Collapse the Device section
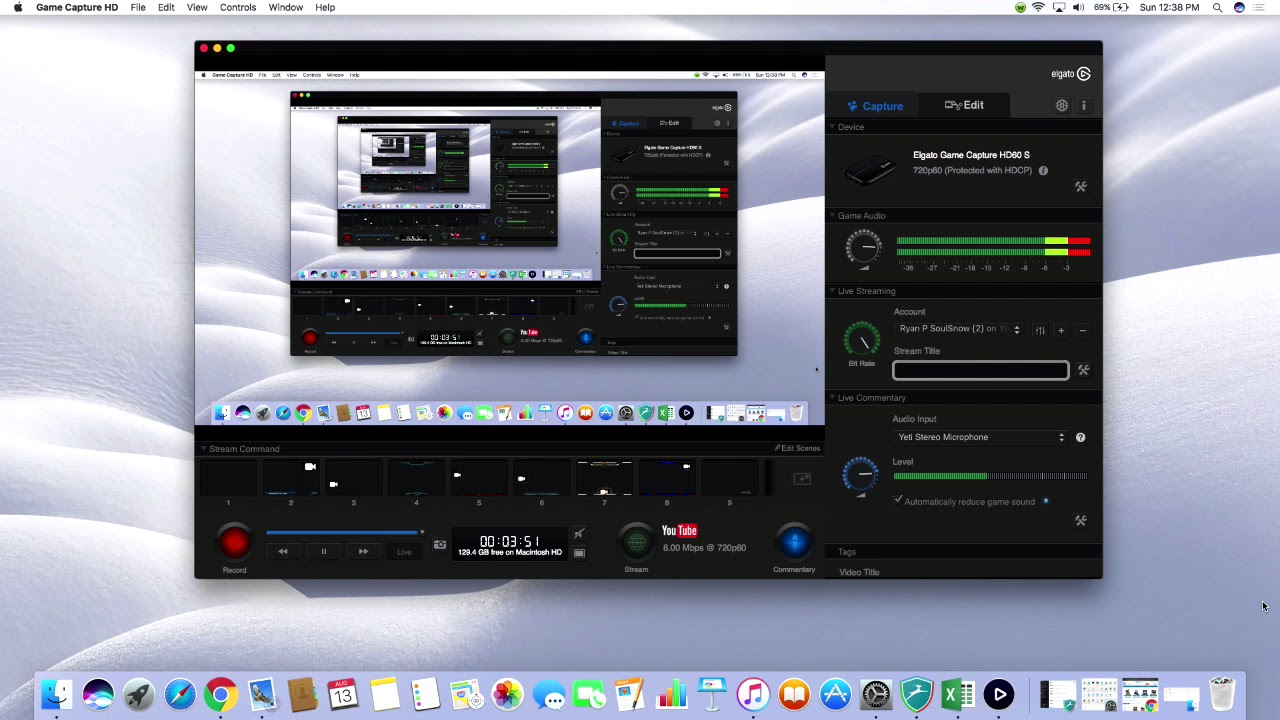Screen dimensions: 1280x720 (x=832, y=127)
